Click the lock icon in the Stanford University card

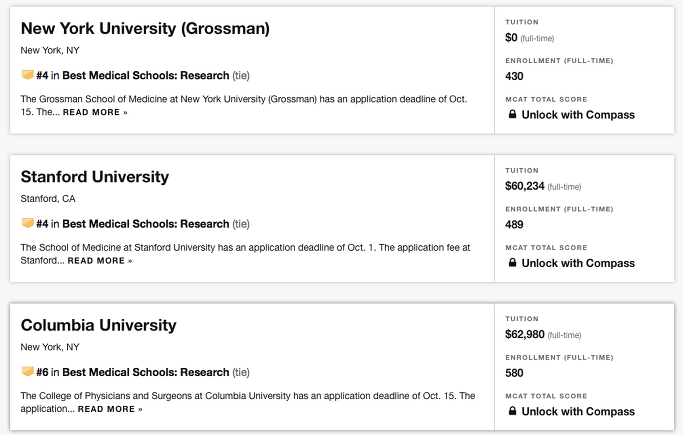point(512,263)
